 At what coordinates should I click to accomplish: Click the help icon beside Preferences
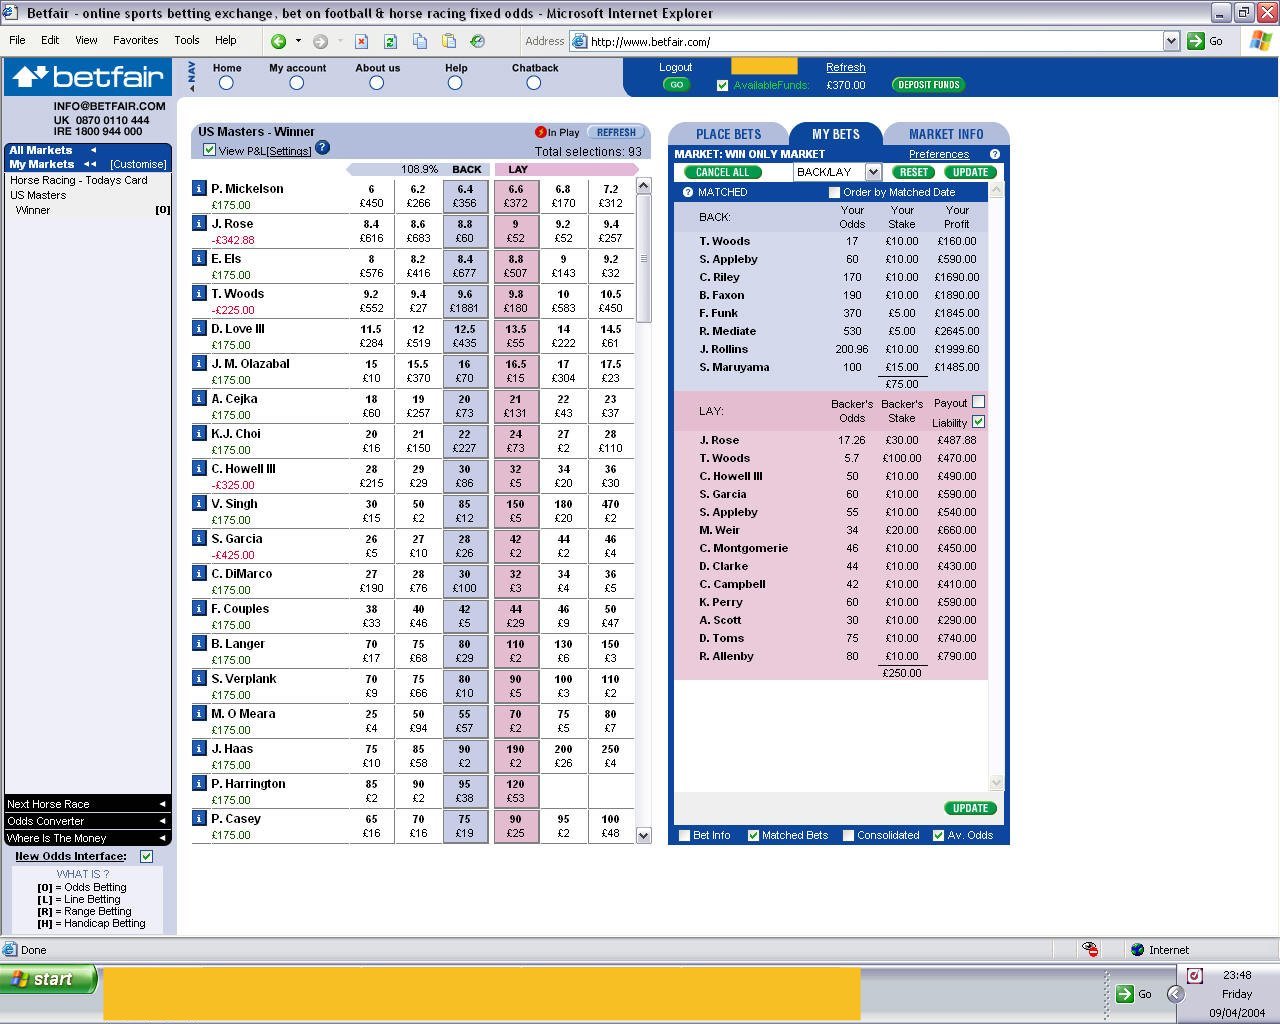(994, 154)
